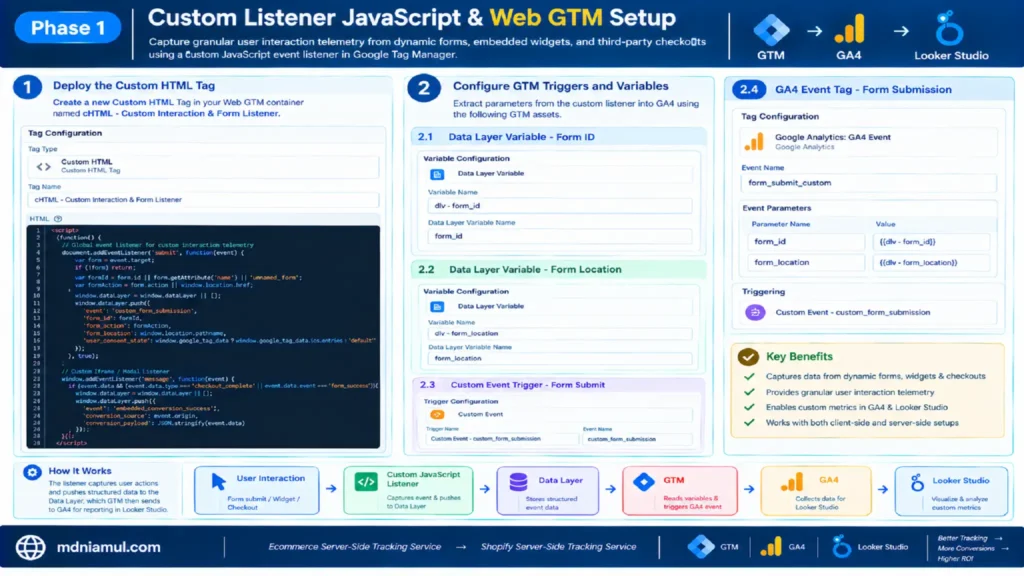The image size is (1024, 576).
Task: Click the Google Analytics GA4 Event icon in Tag Configuration
Action: click(x=754, y=142)
